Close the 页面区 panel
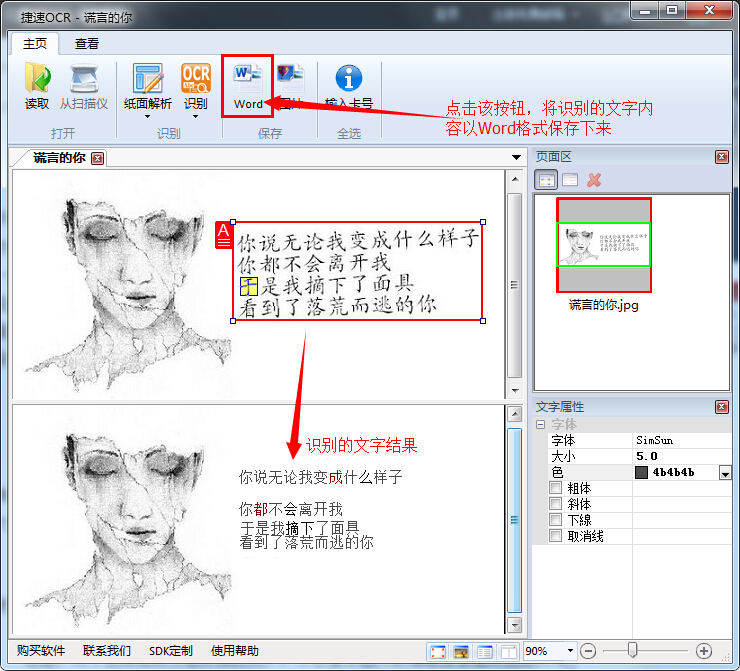Screen dimensions: 740x671 [722, 157]
